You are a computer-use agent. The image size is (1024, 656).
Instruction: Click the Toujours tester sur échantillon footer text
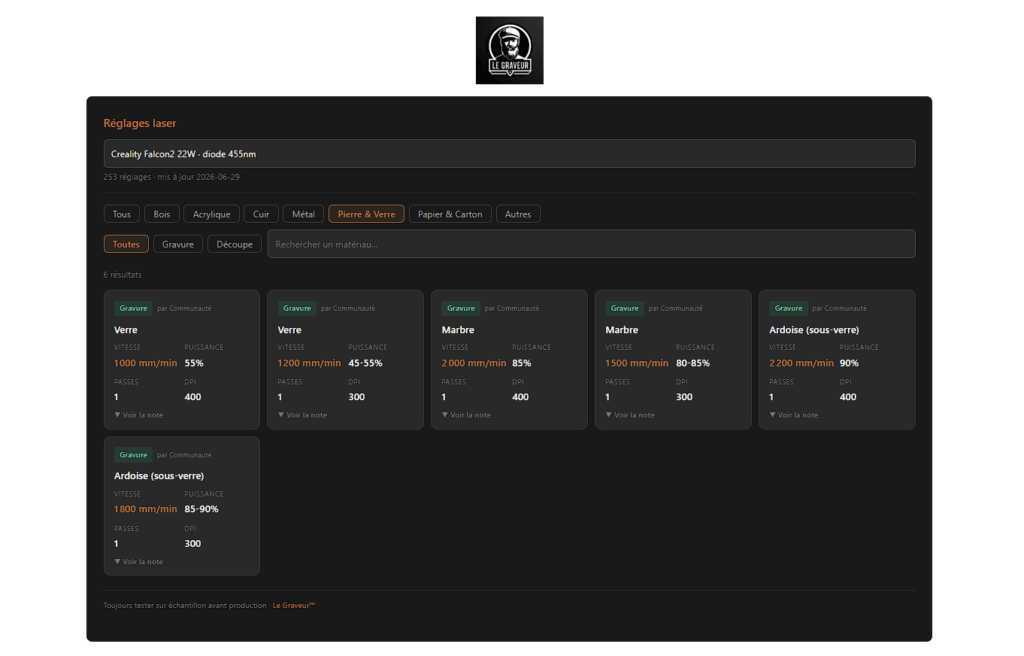[x=185, y=605]
